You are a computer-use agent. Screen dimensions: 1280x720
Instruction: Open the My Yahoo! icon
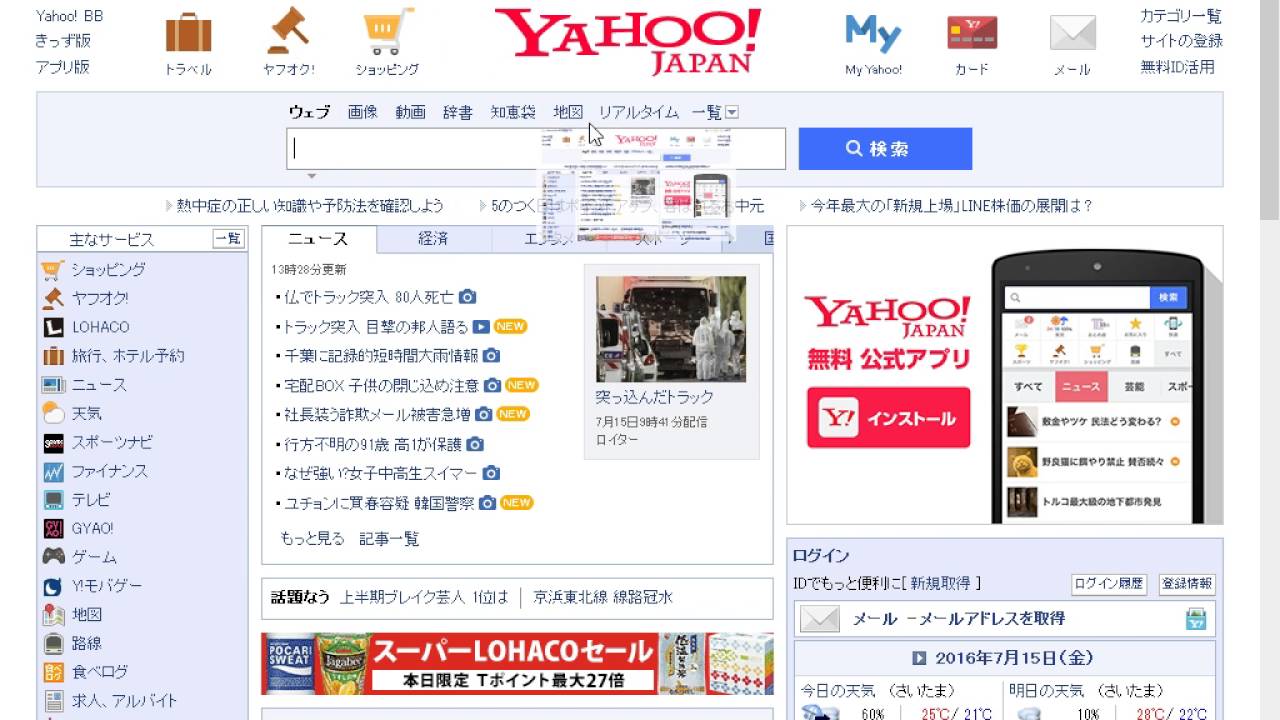pos(873,33)
